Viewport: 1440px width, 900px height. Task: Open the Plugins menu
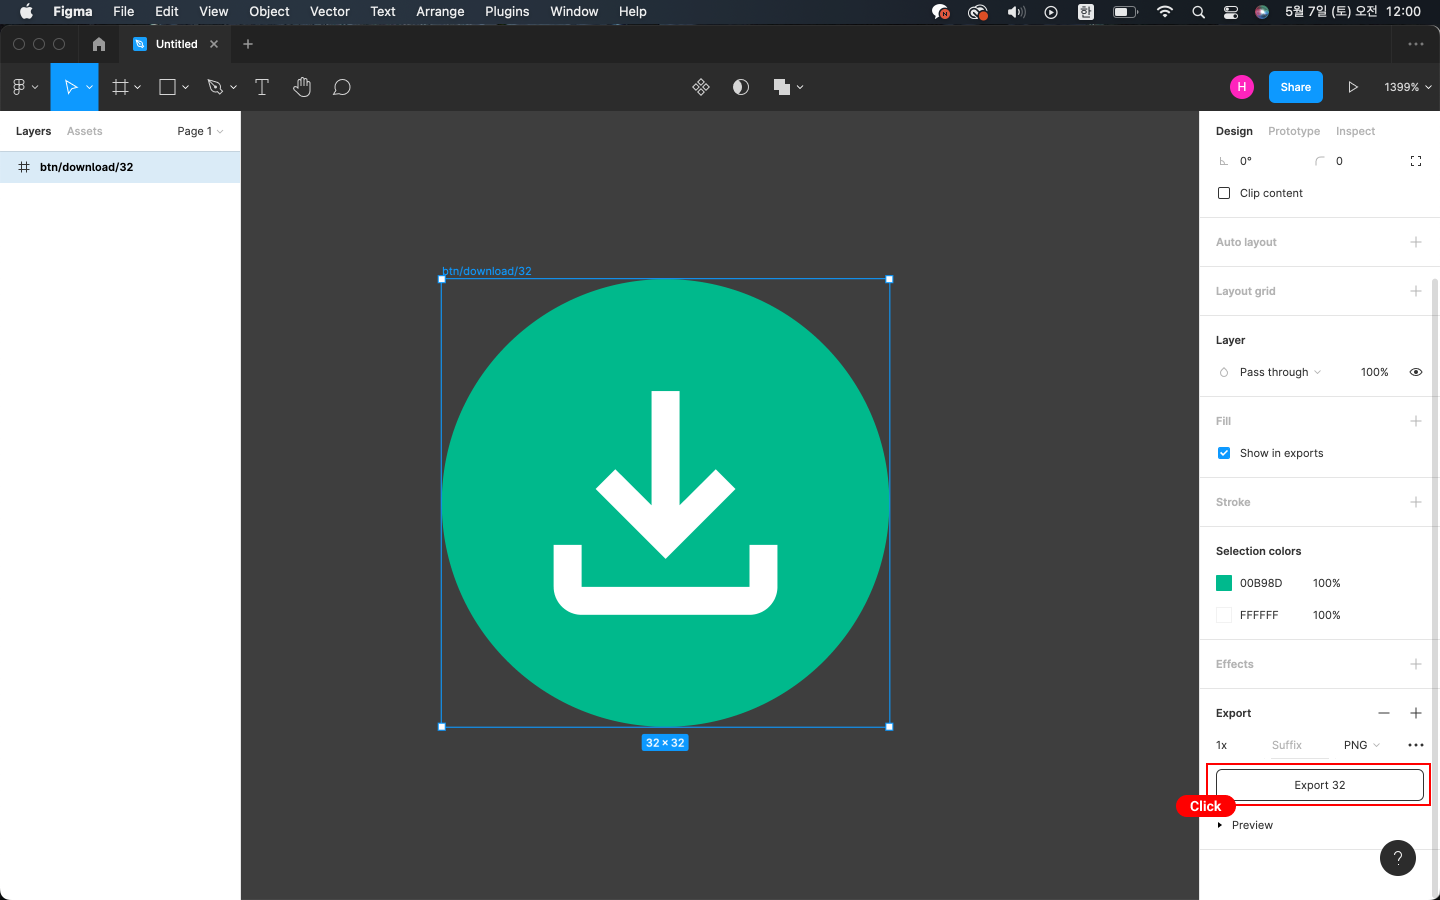click(x=507, y=12)
